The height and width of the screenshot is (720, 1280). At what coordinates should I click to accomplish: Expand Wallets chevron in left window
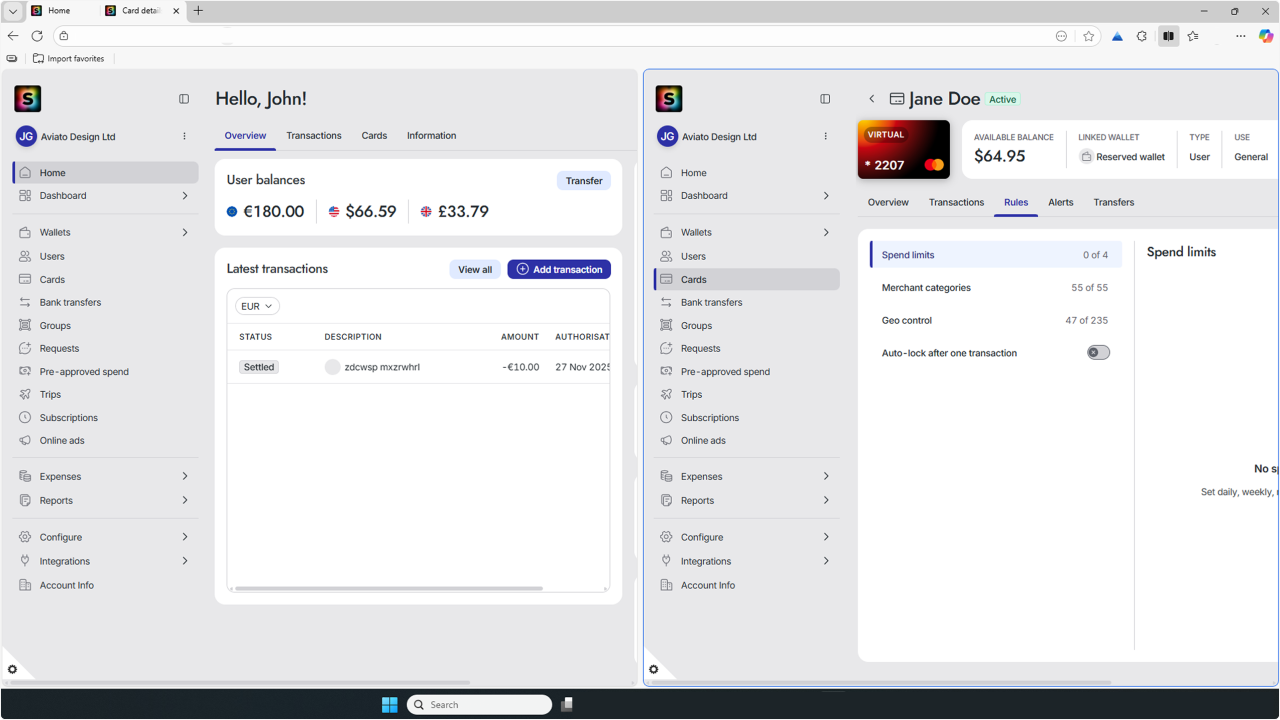pyautogui.click(x=185, y=232)
